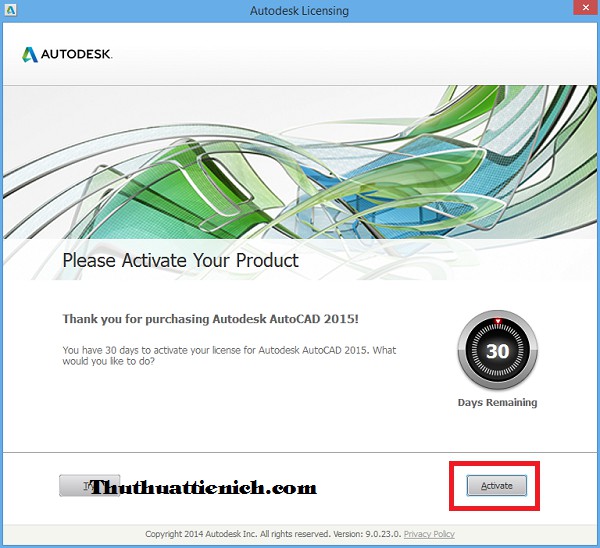Click the number 30 in the countdown timer
The width and height of the screenshot is (600, 548).
[x=497, y=351]
